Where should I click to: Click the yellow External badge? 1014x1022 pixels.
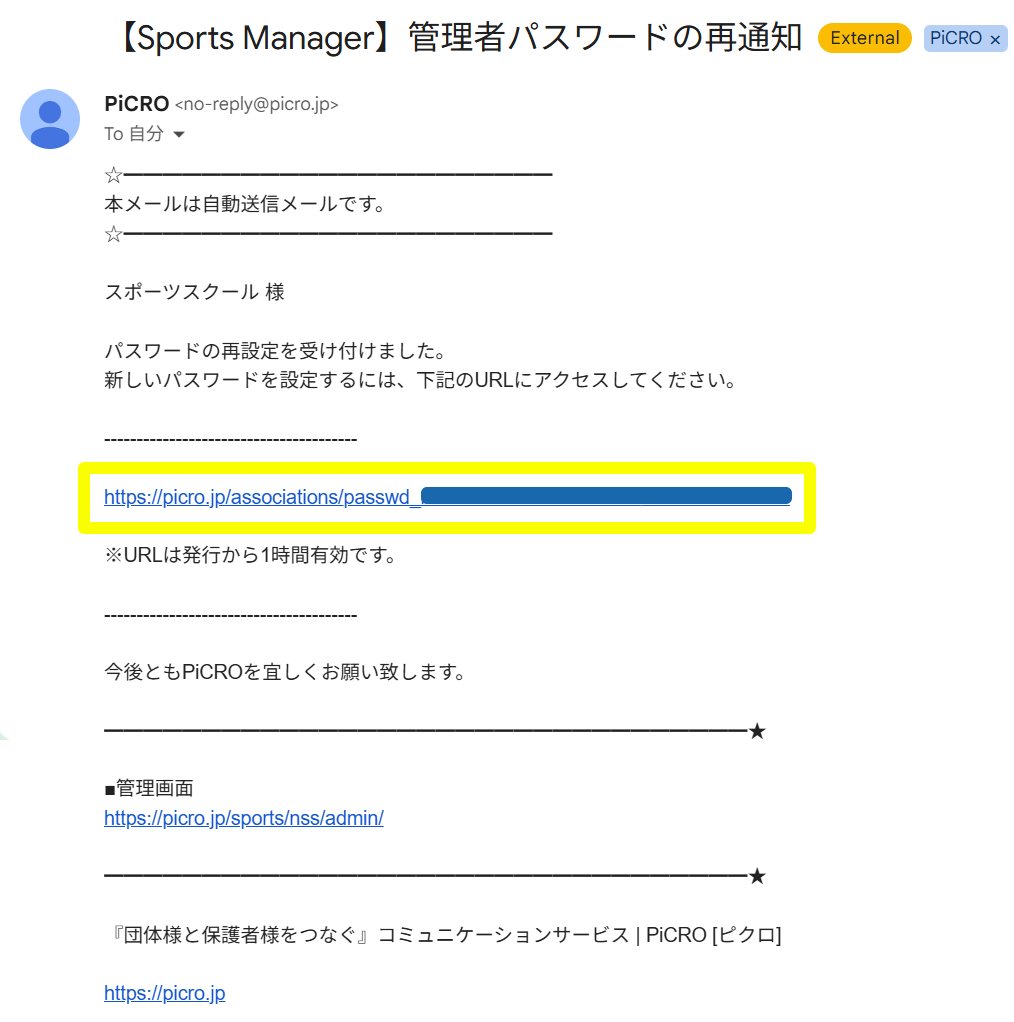pos(864,38)
